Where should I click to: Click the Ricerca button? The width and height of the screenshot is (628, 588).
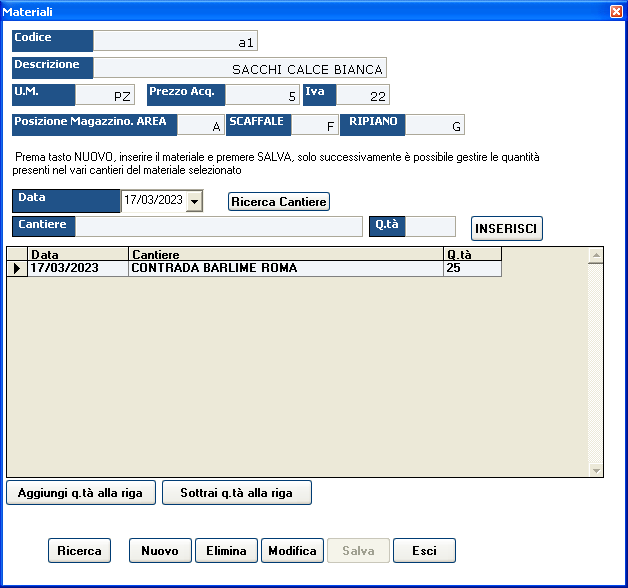tap(79, 550)
